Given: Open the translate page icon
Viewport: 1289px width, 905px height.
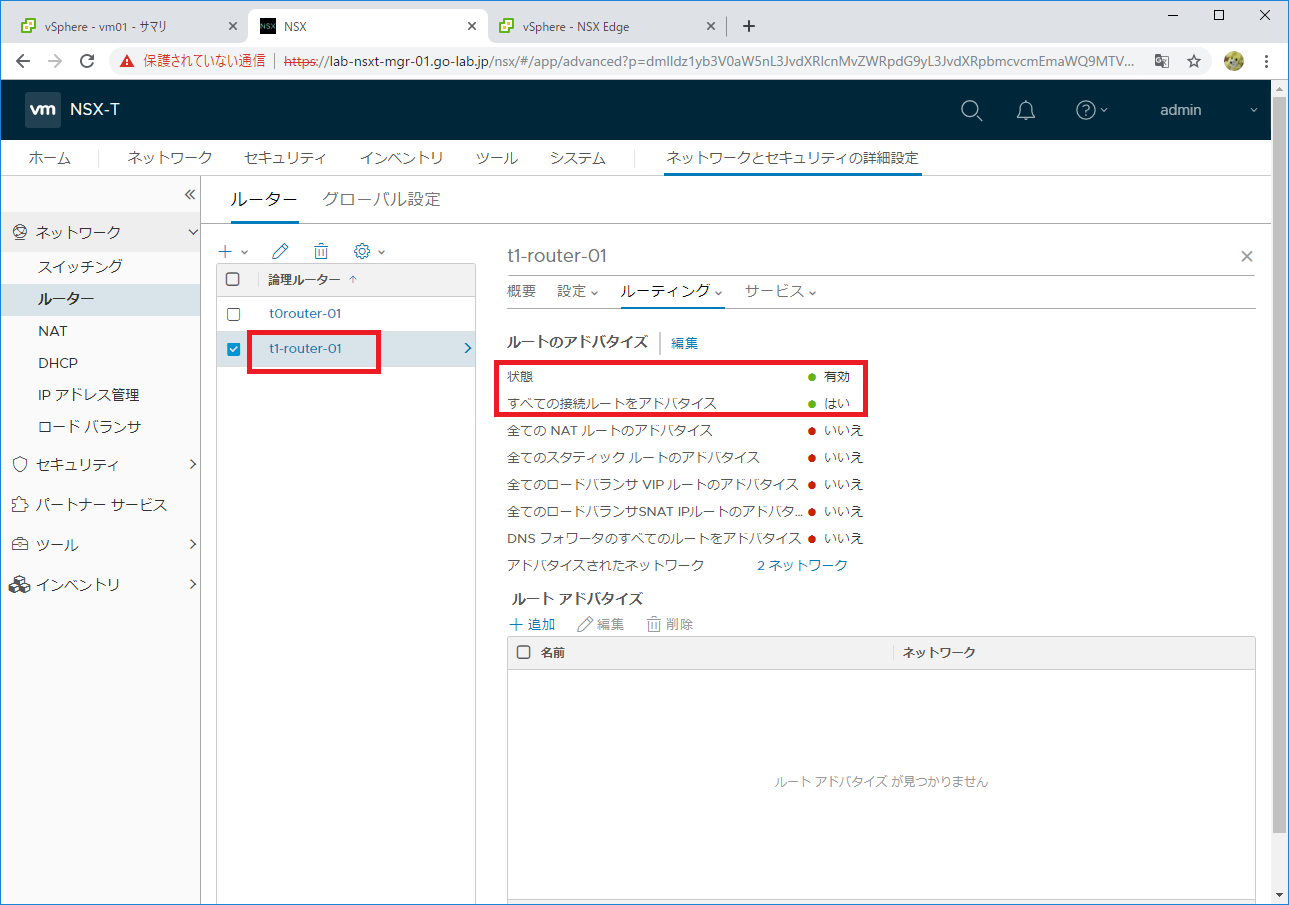Looking at the screenshot, I should click(x=1162, y=61).
